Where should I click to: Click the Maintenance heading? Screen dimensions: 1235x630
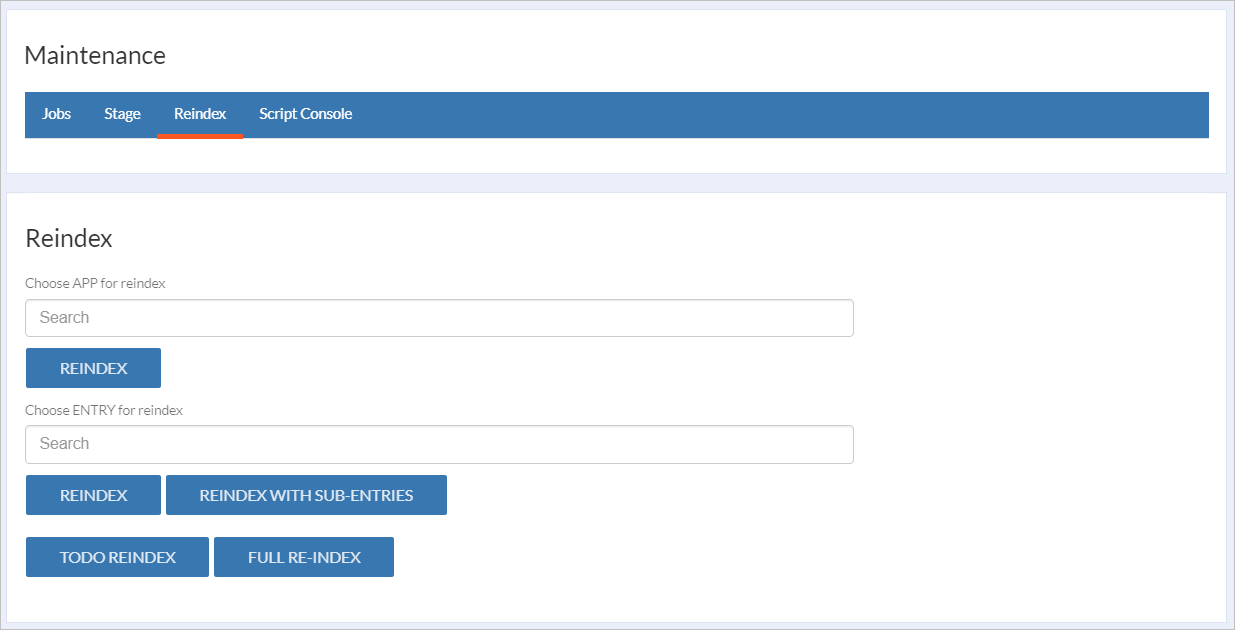(95, 55)
